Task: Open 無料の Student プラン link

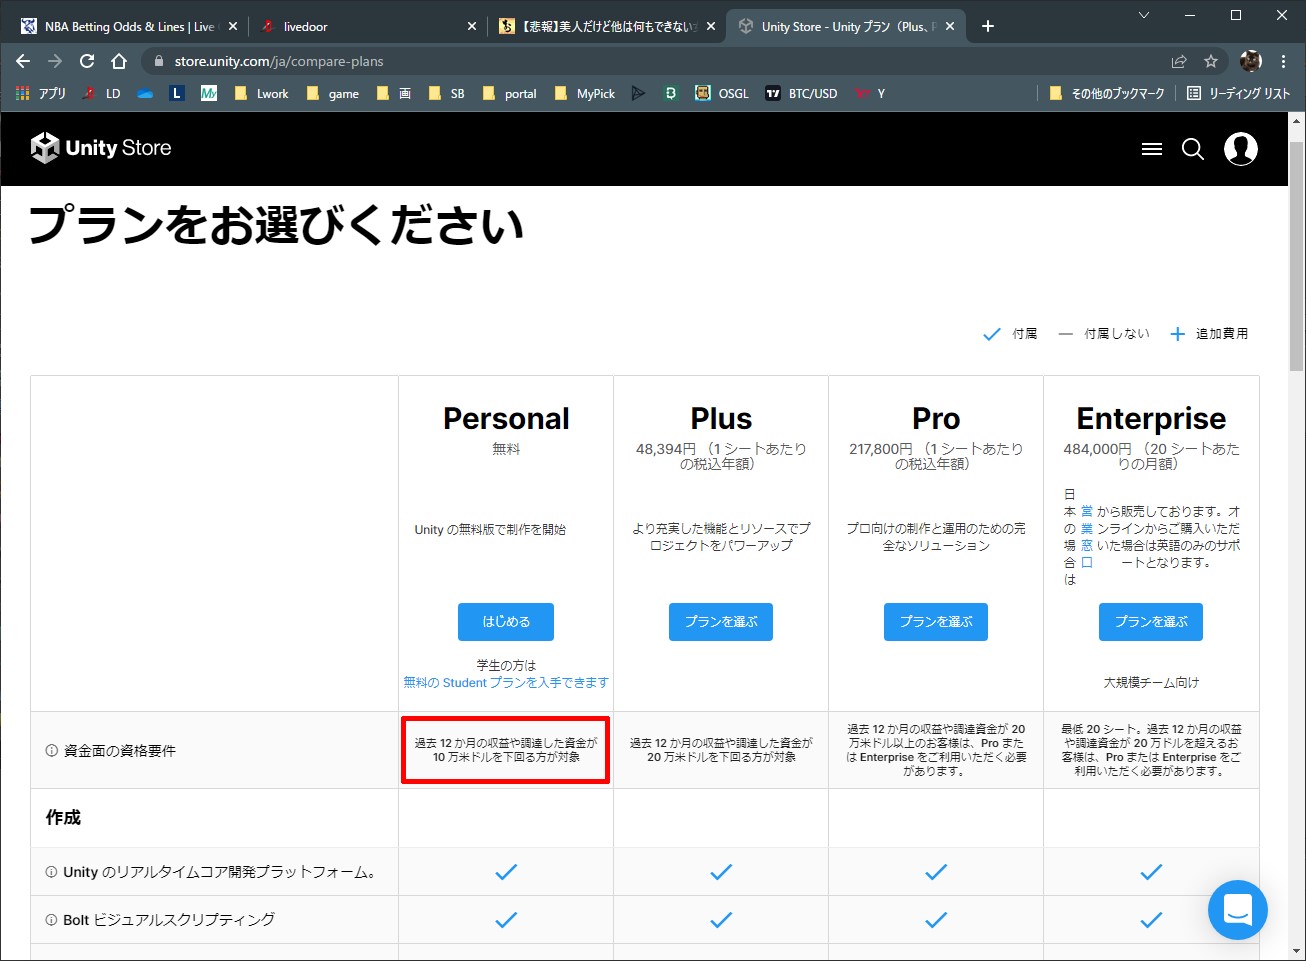Action: click(506, 682)
